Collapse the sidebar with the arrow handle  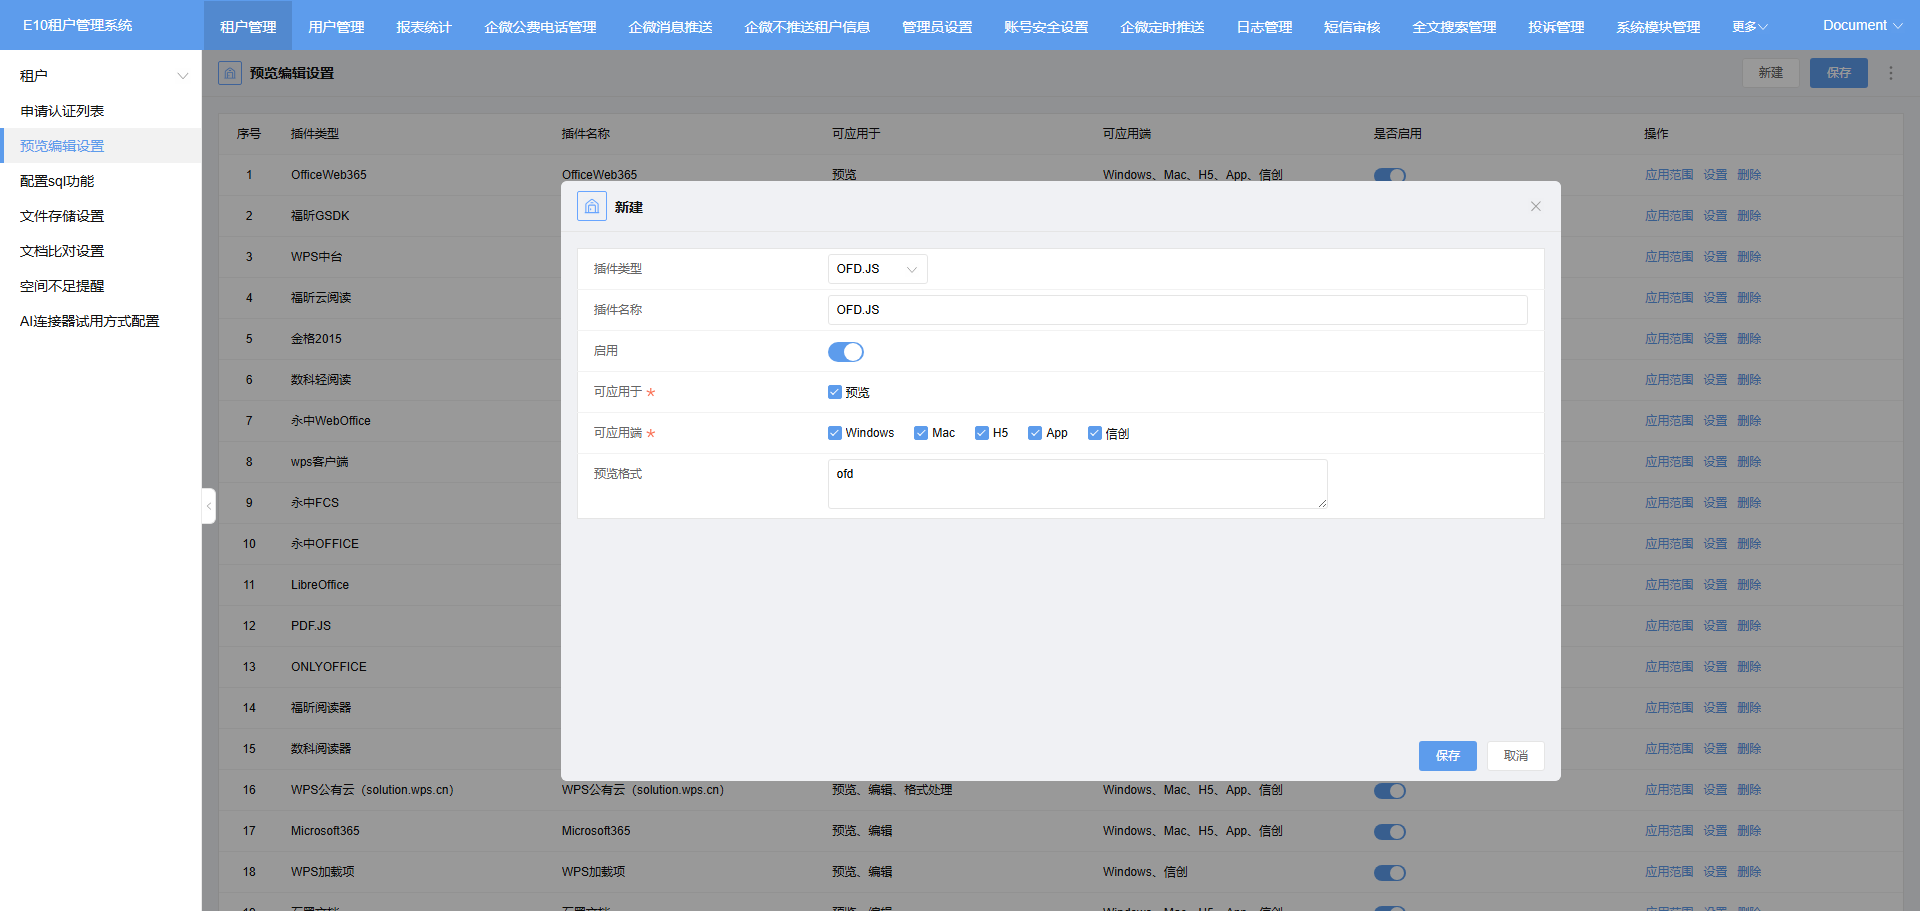click(x=208, y=506)
